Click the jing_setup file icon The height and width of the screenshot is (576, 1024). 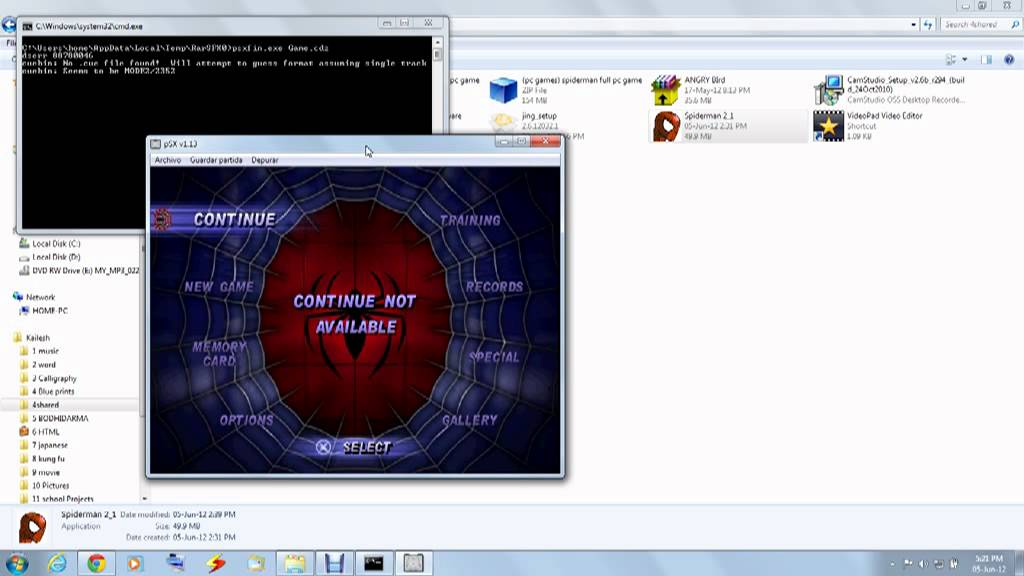click(503, 123)
